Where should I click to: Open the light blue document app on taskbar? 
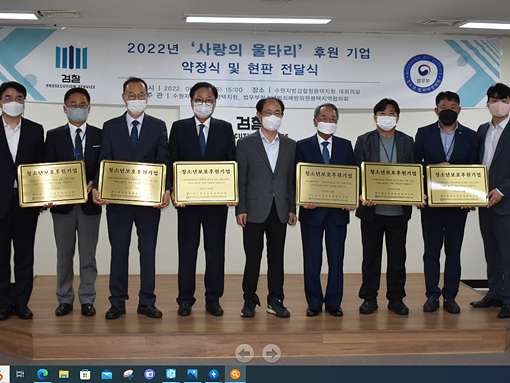click(x=171, y=374)
